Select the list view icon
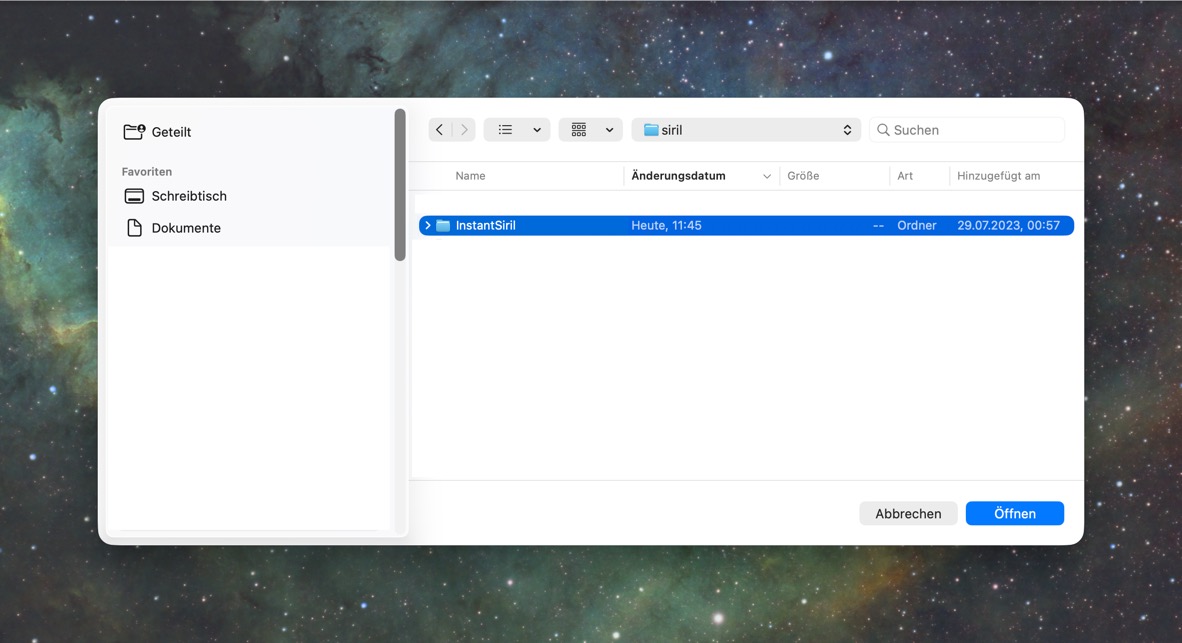 click(505, 130)
